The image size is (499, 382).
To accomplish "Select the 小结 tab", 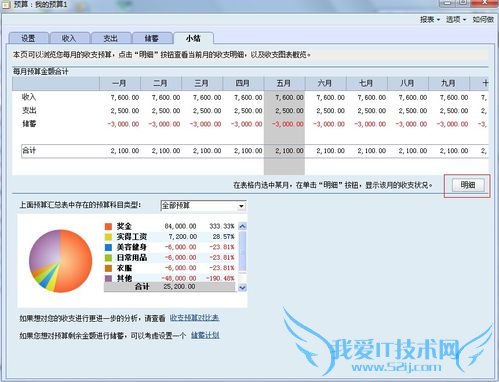I will coord(193,38).
